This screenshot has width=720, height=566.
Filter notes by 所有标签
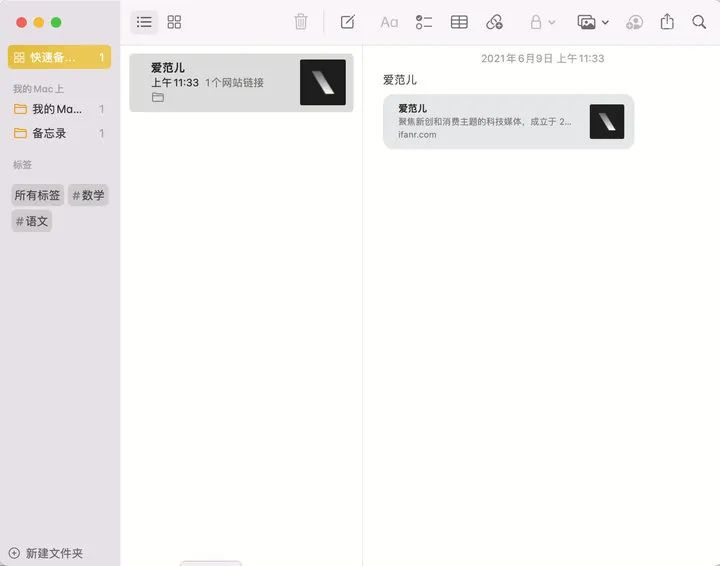[37, 195]
